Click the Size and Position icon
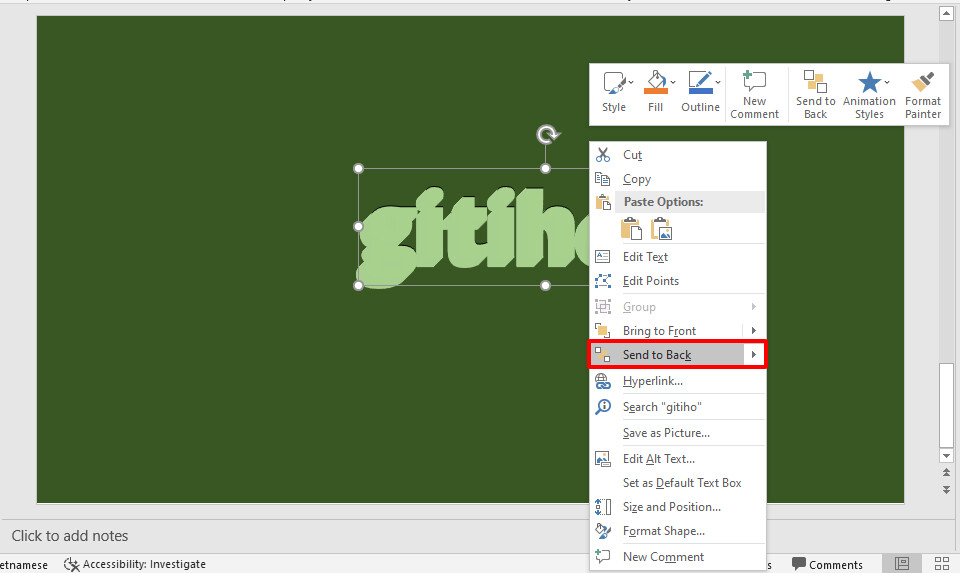Image resolution: width=960 pixels, height=573 pixels. tap(603, 507)
